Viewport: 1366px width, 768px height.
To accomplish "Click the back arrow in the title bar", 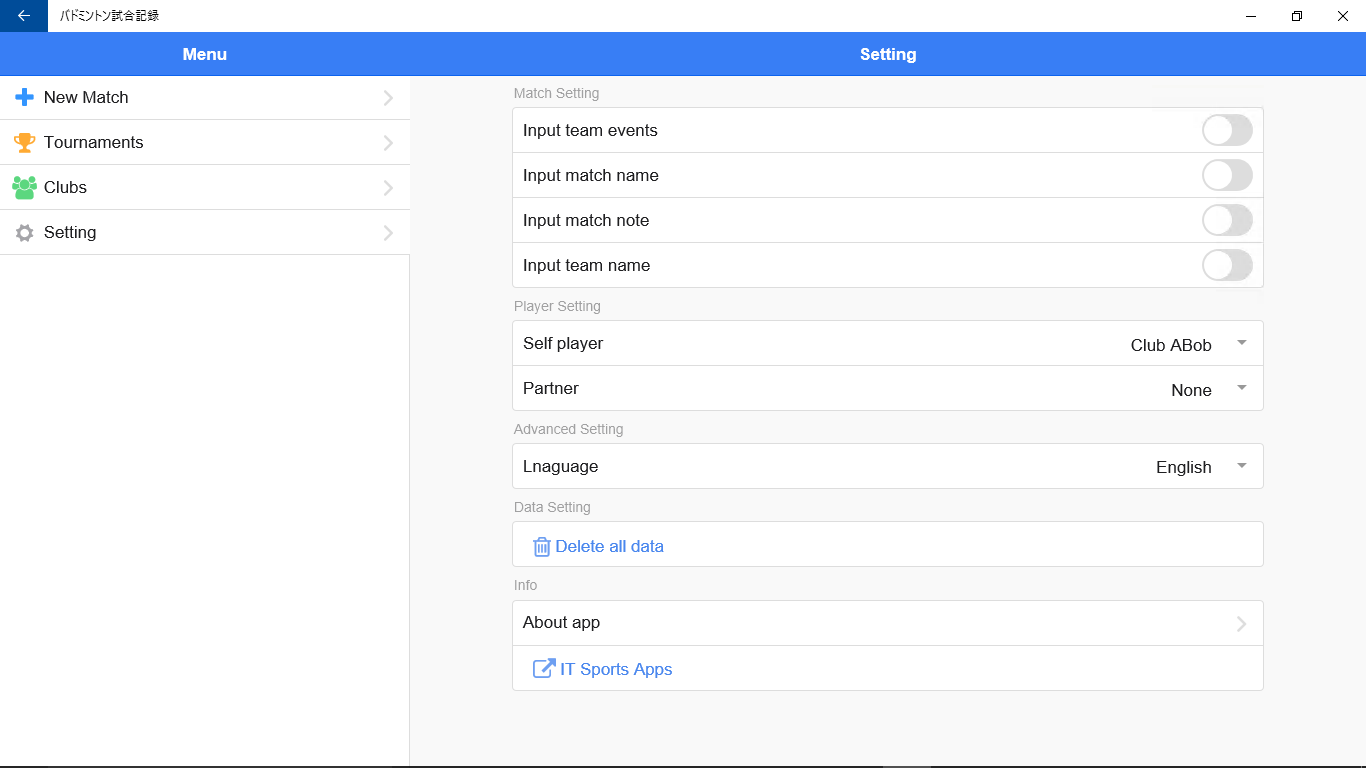I will pyautogui.click(x=24, y=16).
